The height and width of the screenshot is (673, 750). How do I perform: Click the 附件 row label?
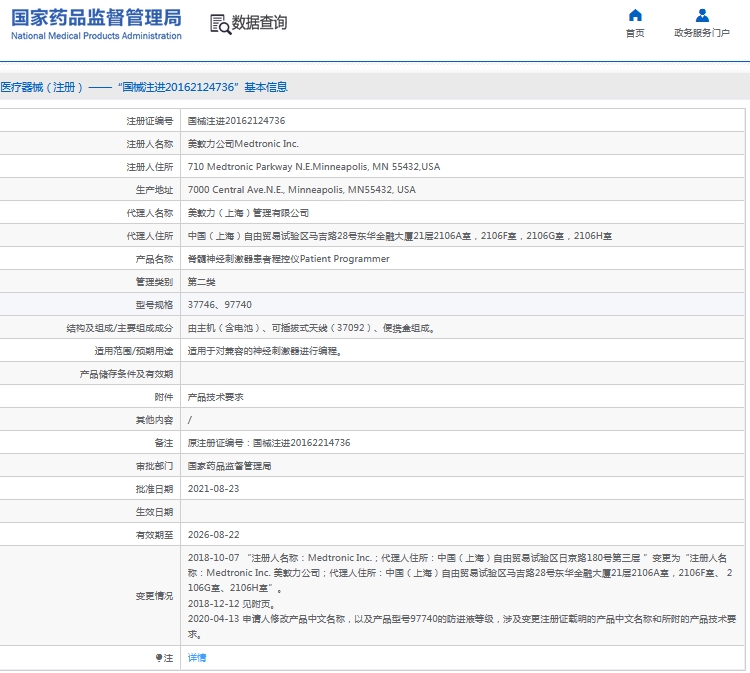[164, 397]
